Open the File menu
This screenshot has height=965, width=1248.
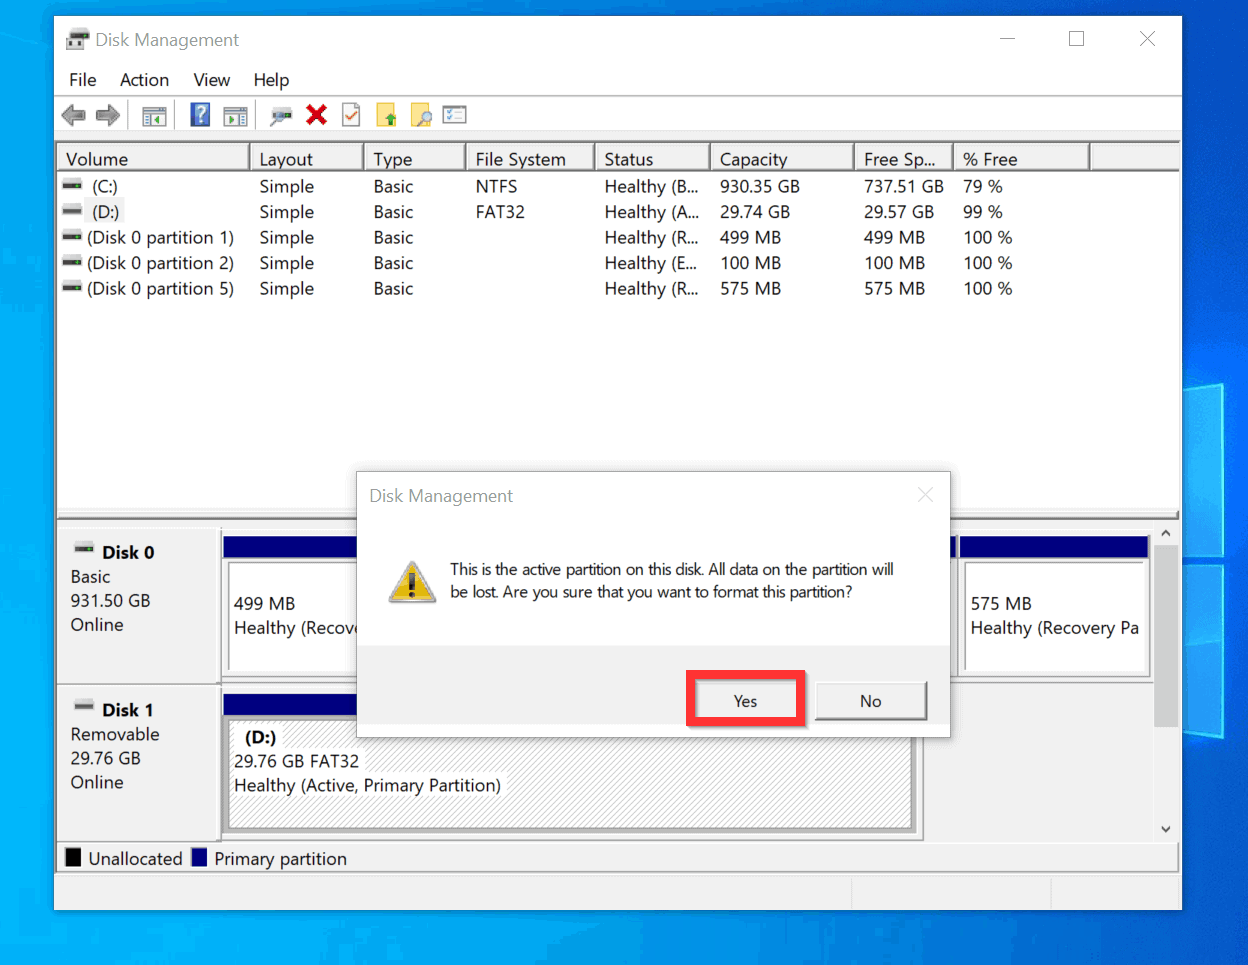point(82,79)
